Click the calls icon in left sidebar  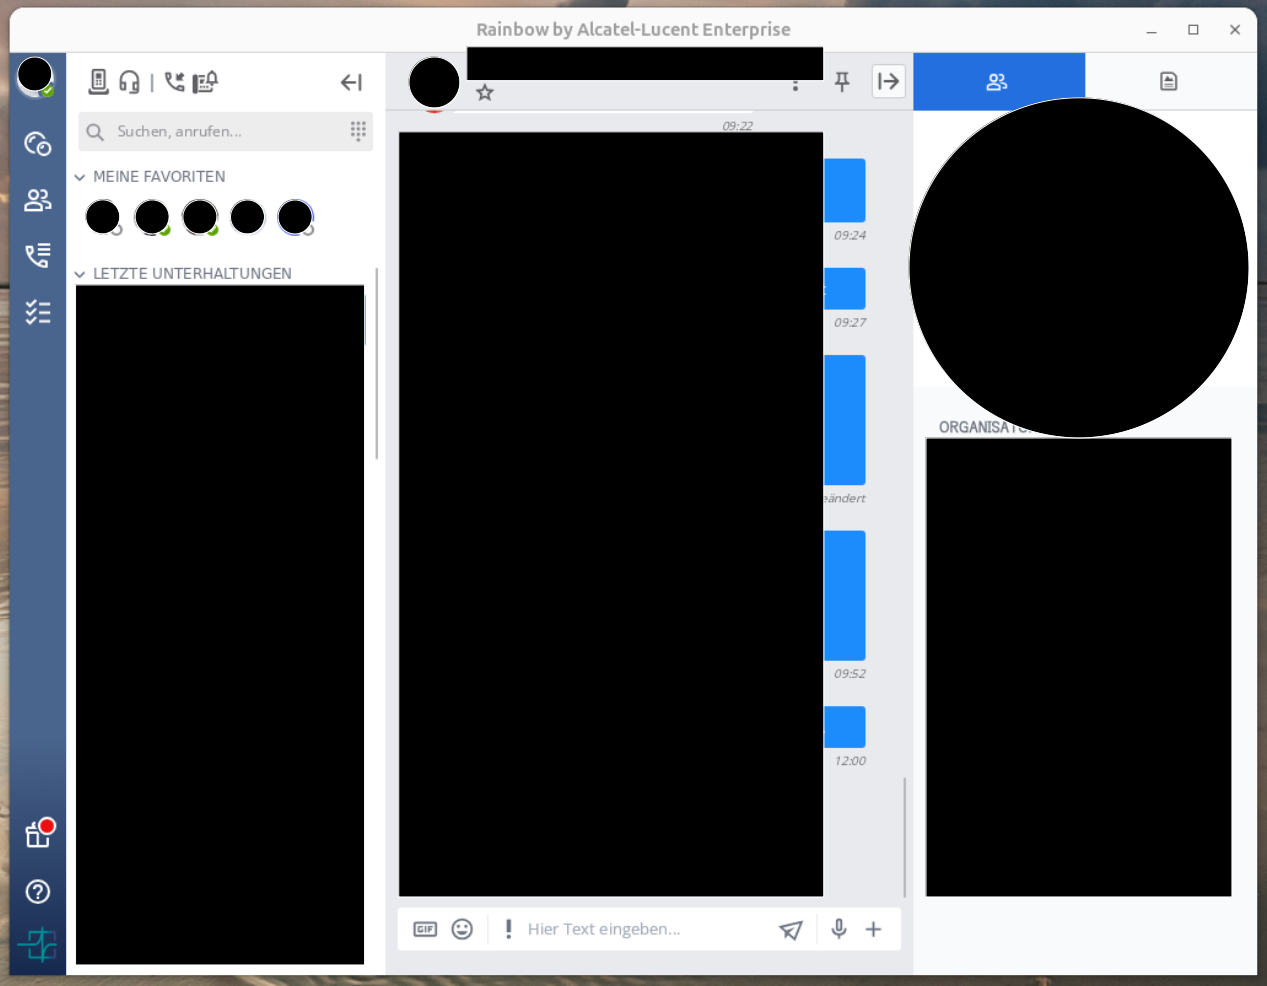click(37, 255)
